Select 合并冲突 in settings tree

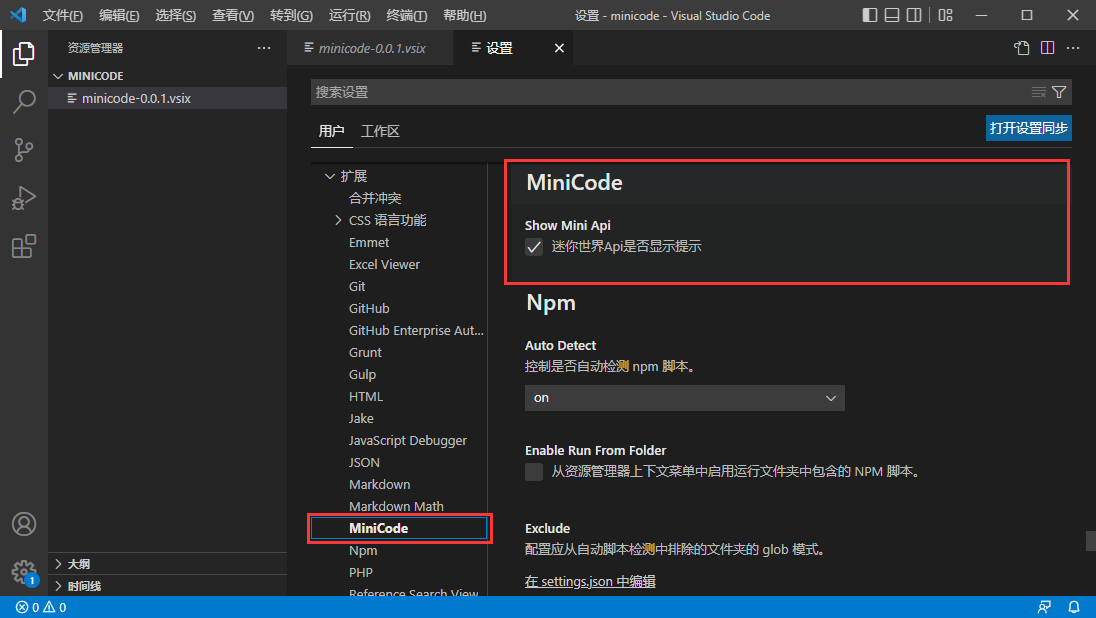tap(375, 199)
